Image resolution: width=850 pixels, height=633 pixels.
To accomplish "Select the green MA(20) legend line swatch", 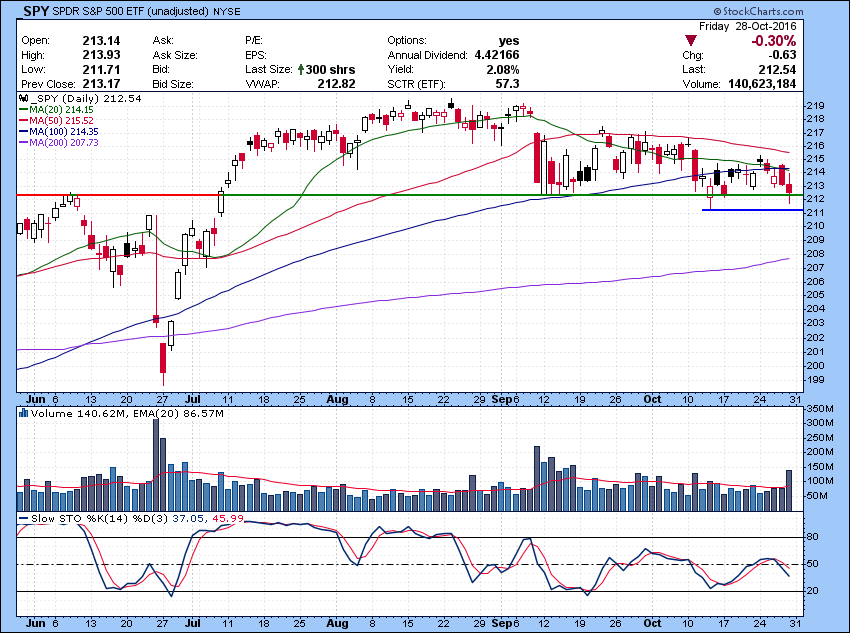I will coord(23,109).
